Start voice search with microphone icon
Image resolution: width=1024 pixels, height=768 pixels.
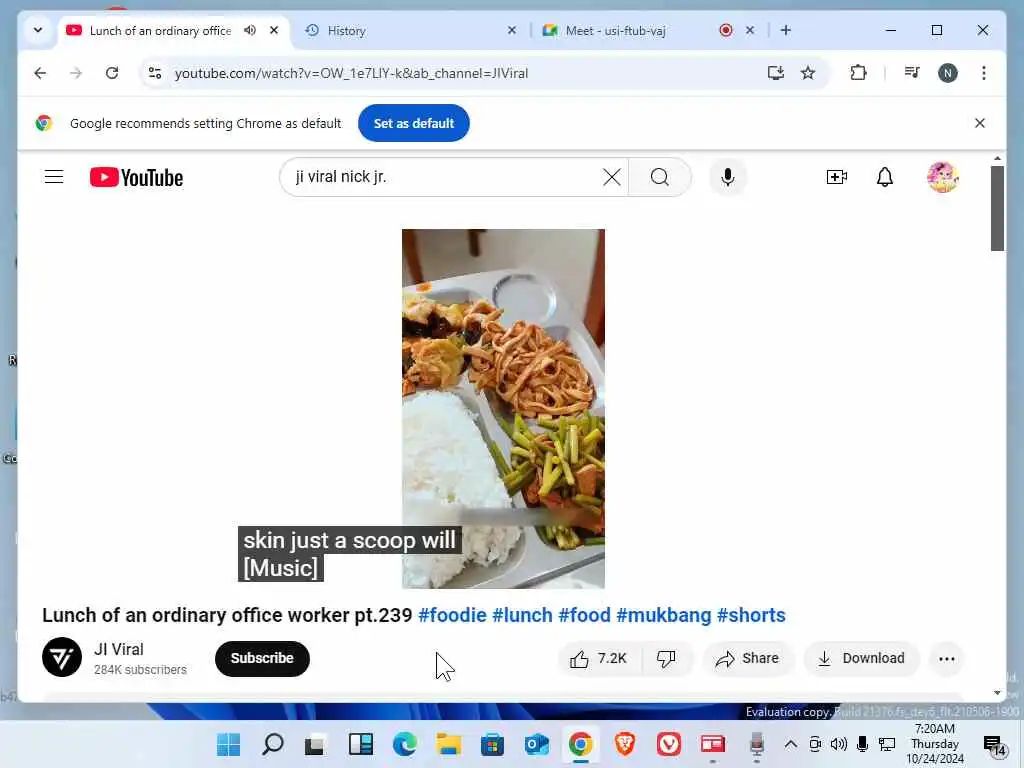point(728,177)
